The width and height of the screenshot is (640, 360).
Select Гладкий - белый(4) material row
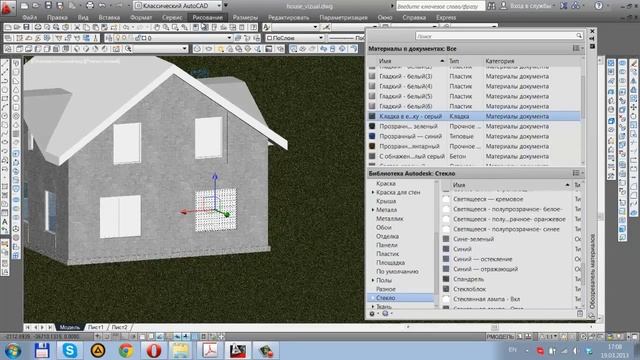(473, 86)
